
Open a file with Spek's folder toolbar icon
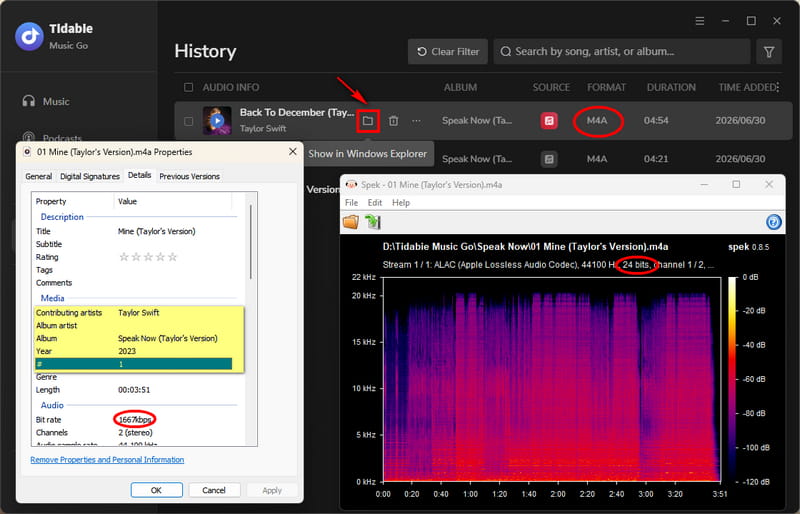tap(351, 222)
